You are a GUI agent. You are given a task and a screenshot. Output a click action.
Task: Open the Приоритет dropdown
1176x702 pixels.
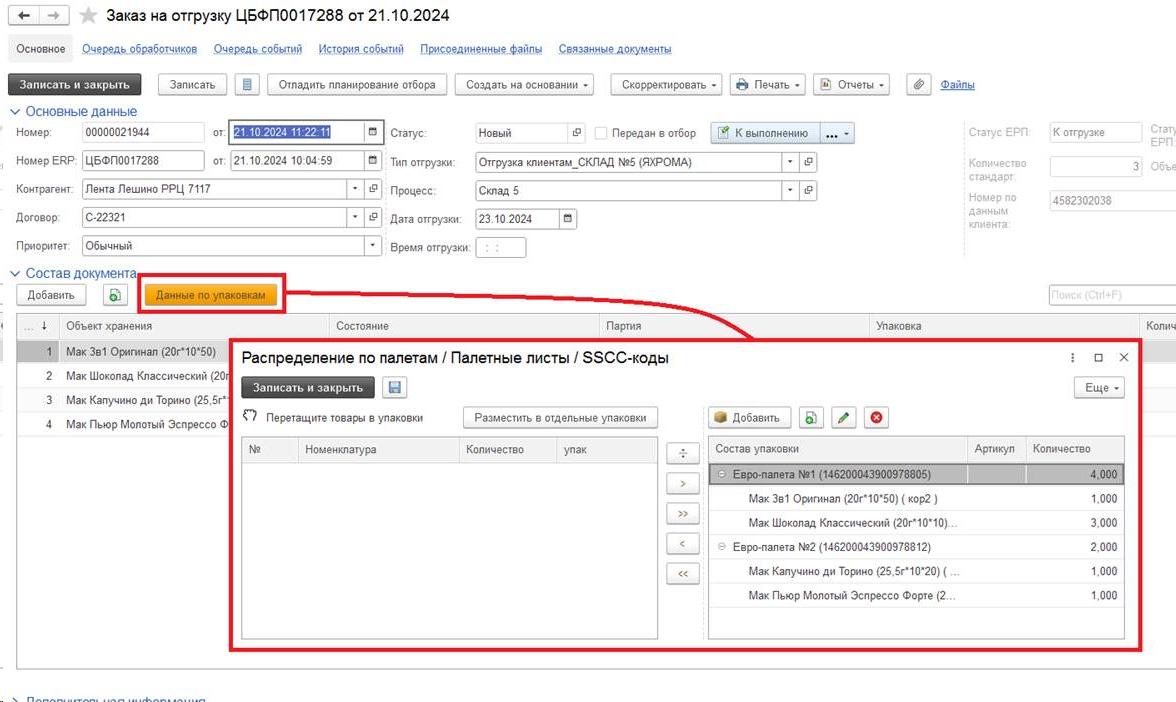tap(372, 245)
